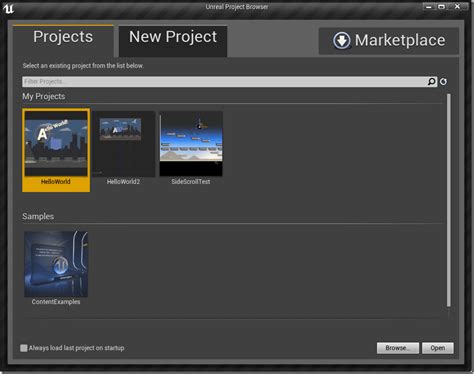Switch to the Projects tab
Viewport: 474px width, 374px height.
63,40
